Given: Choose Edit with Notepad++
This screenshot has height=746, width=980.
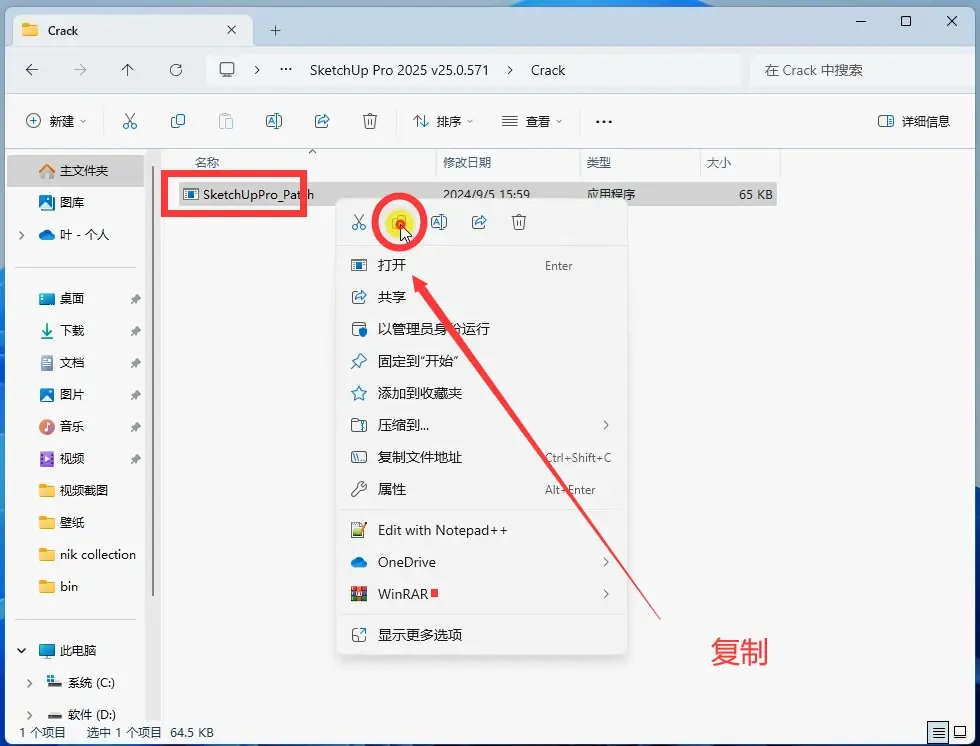Looking at the screenshot, I should (481, 530).
